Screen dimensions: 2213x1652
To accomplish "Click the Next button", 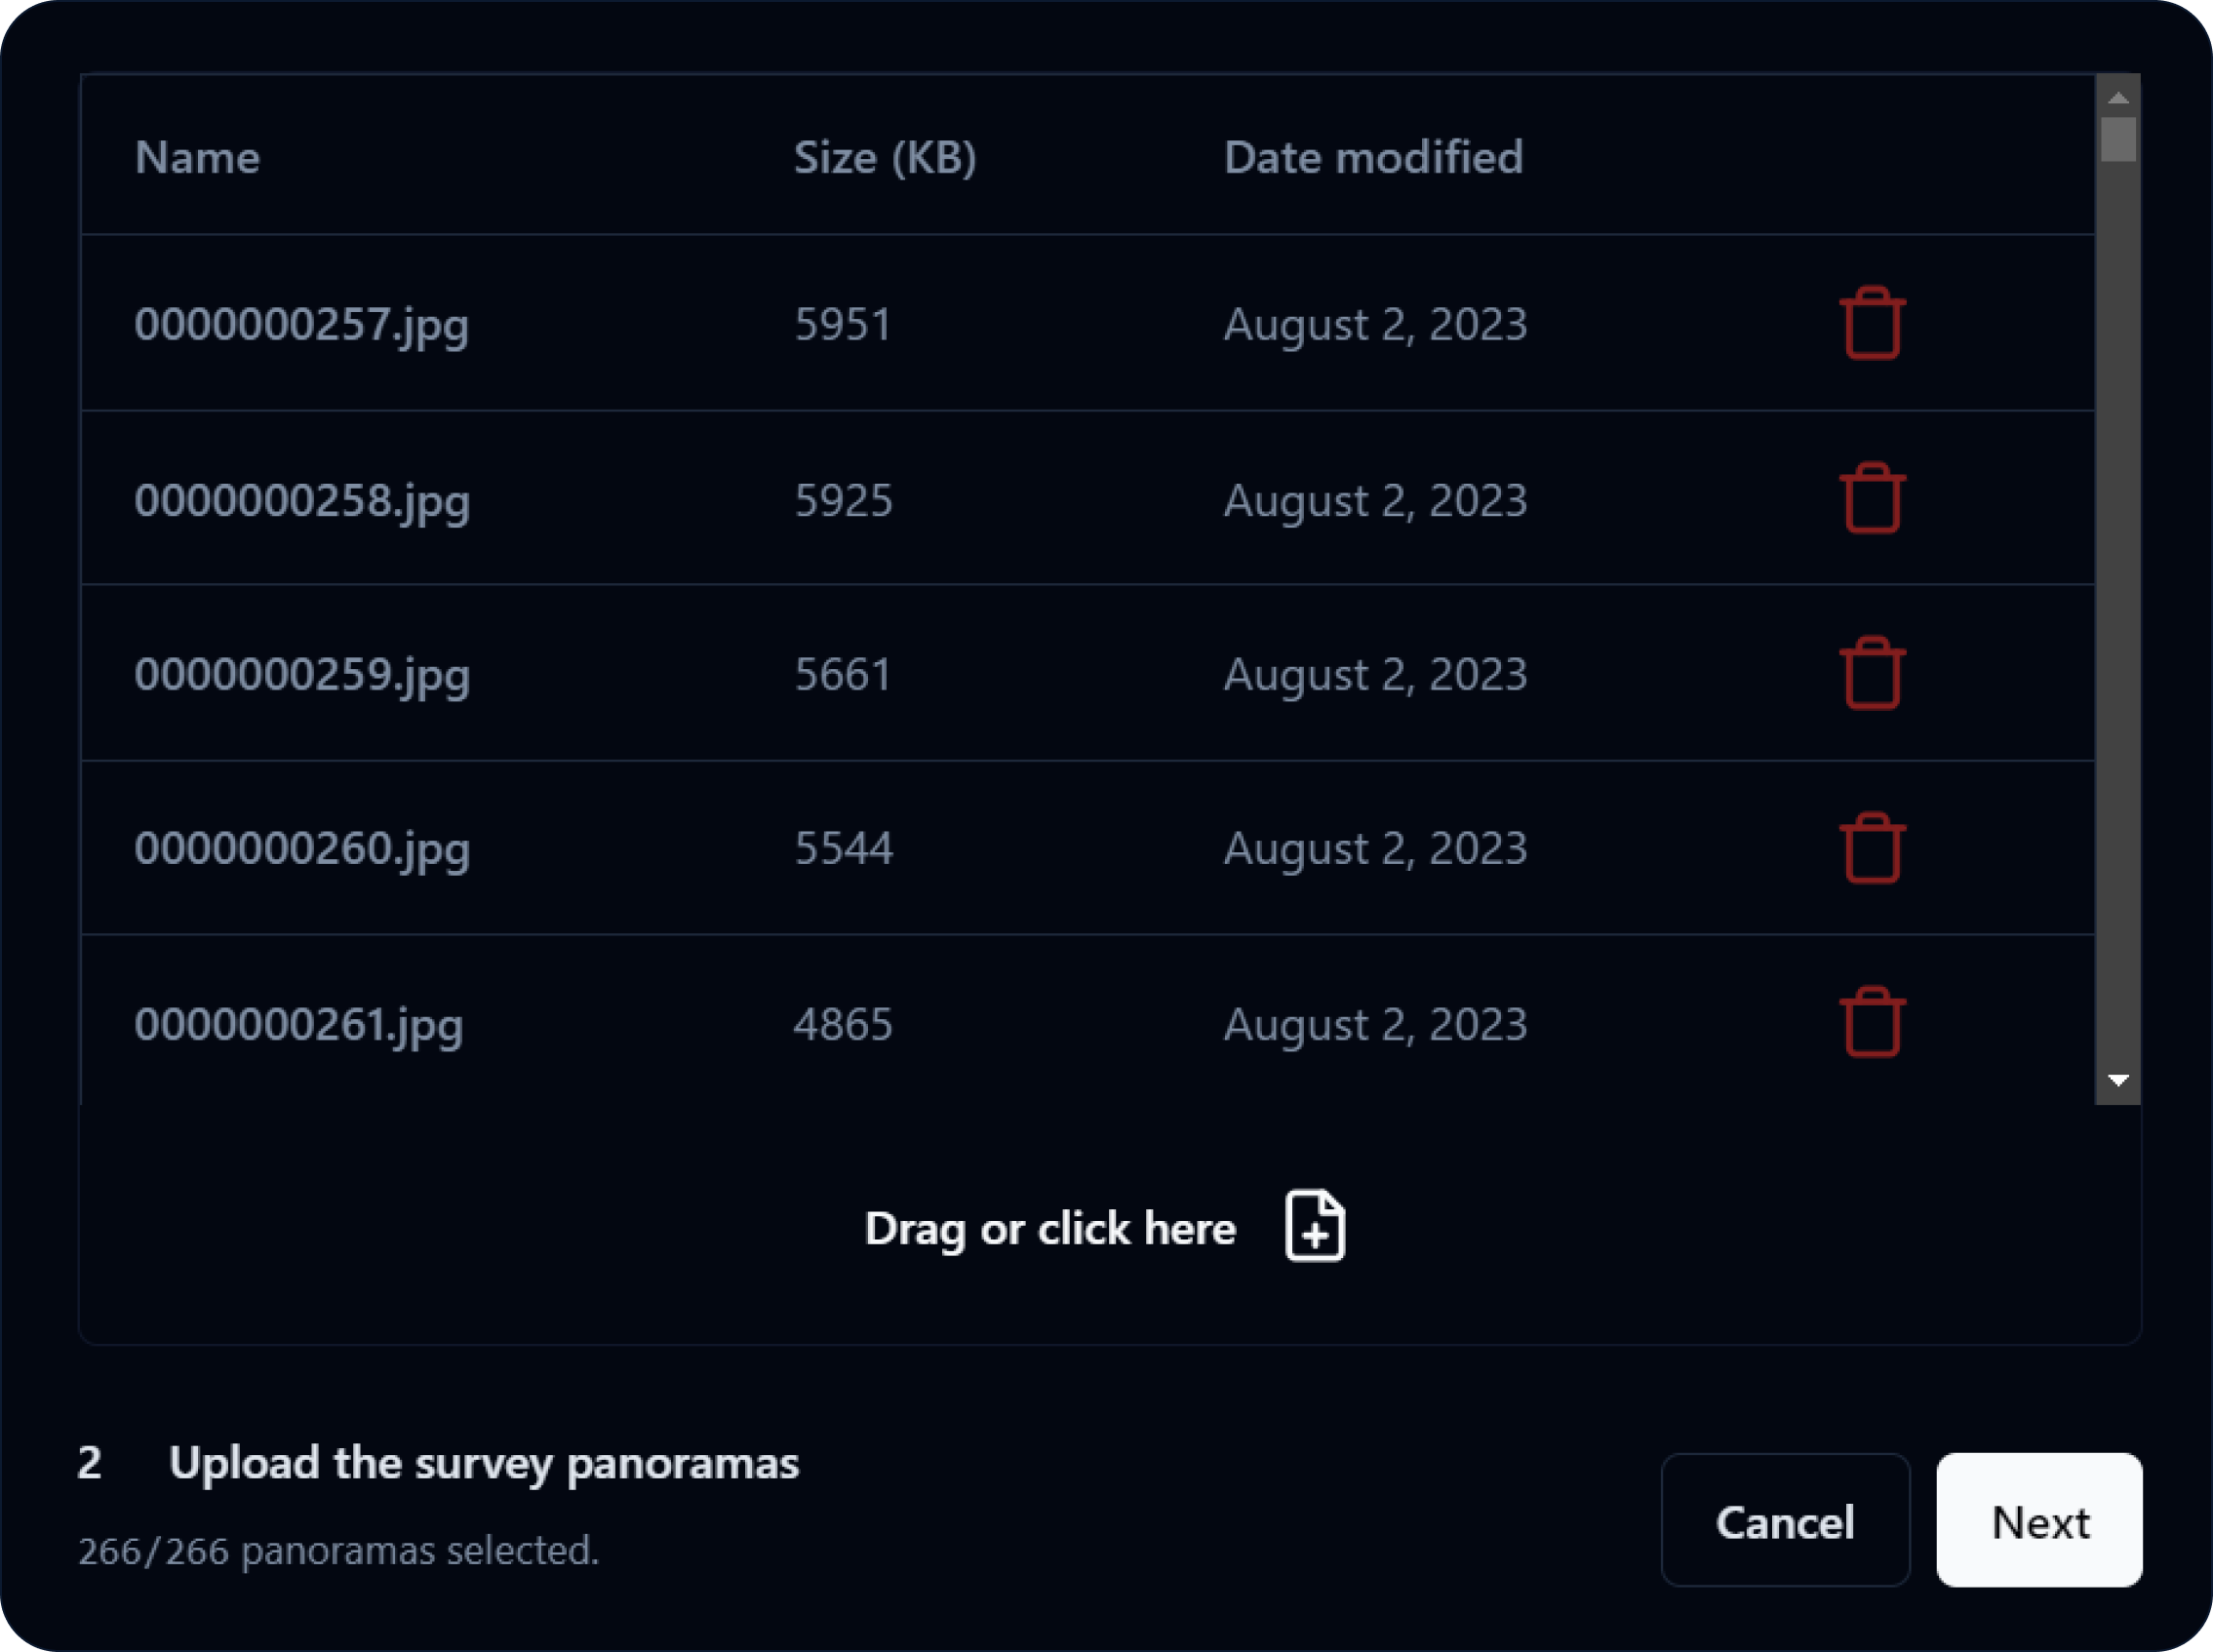I will 2038,1520.
